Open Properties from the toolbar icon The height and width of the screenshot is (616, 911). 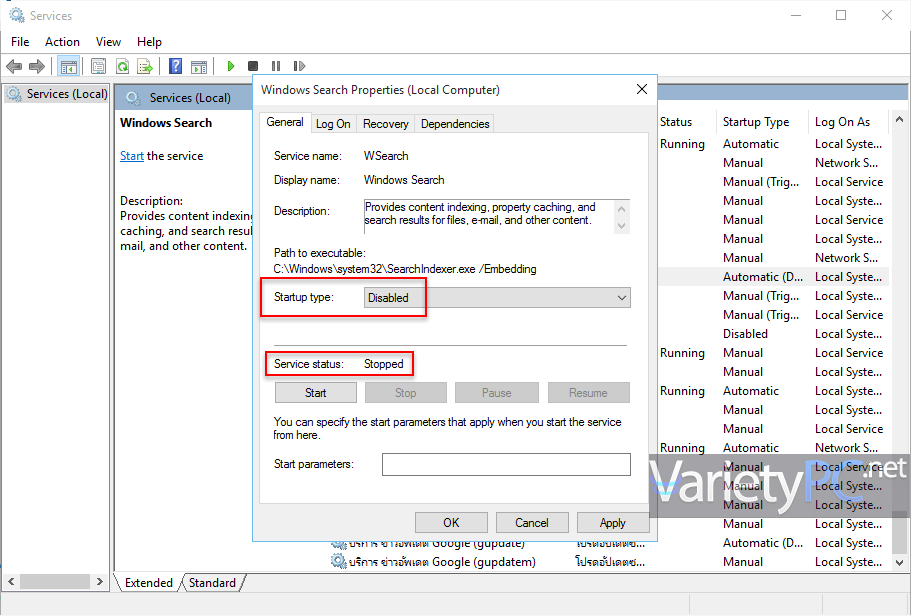coord(98,66)
